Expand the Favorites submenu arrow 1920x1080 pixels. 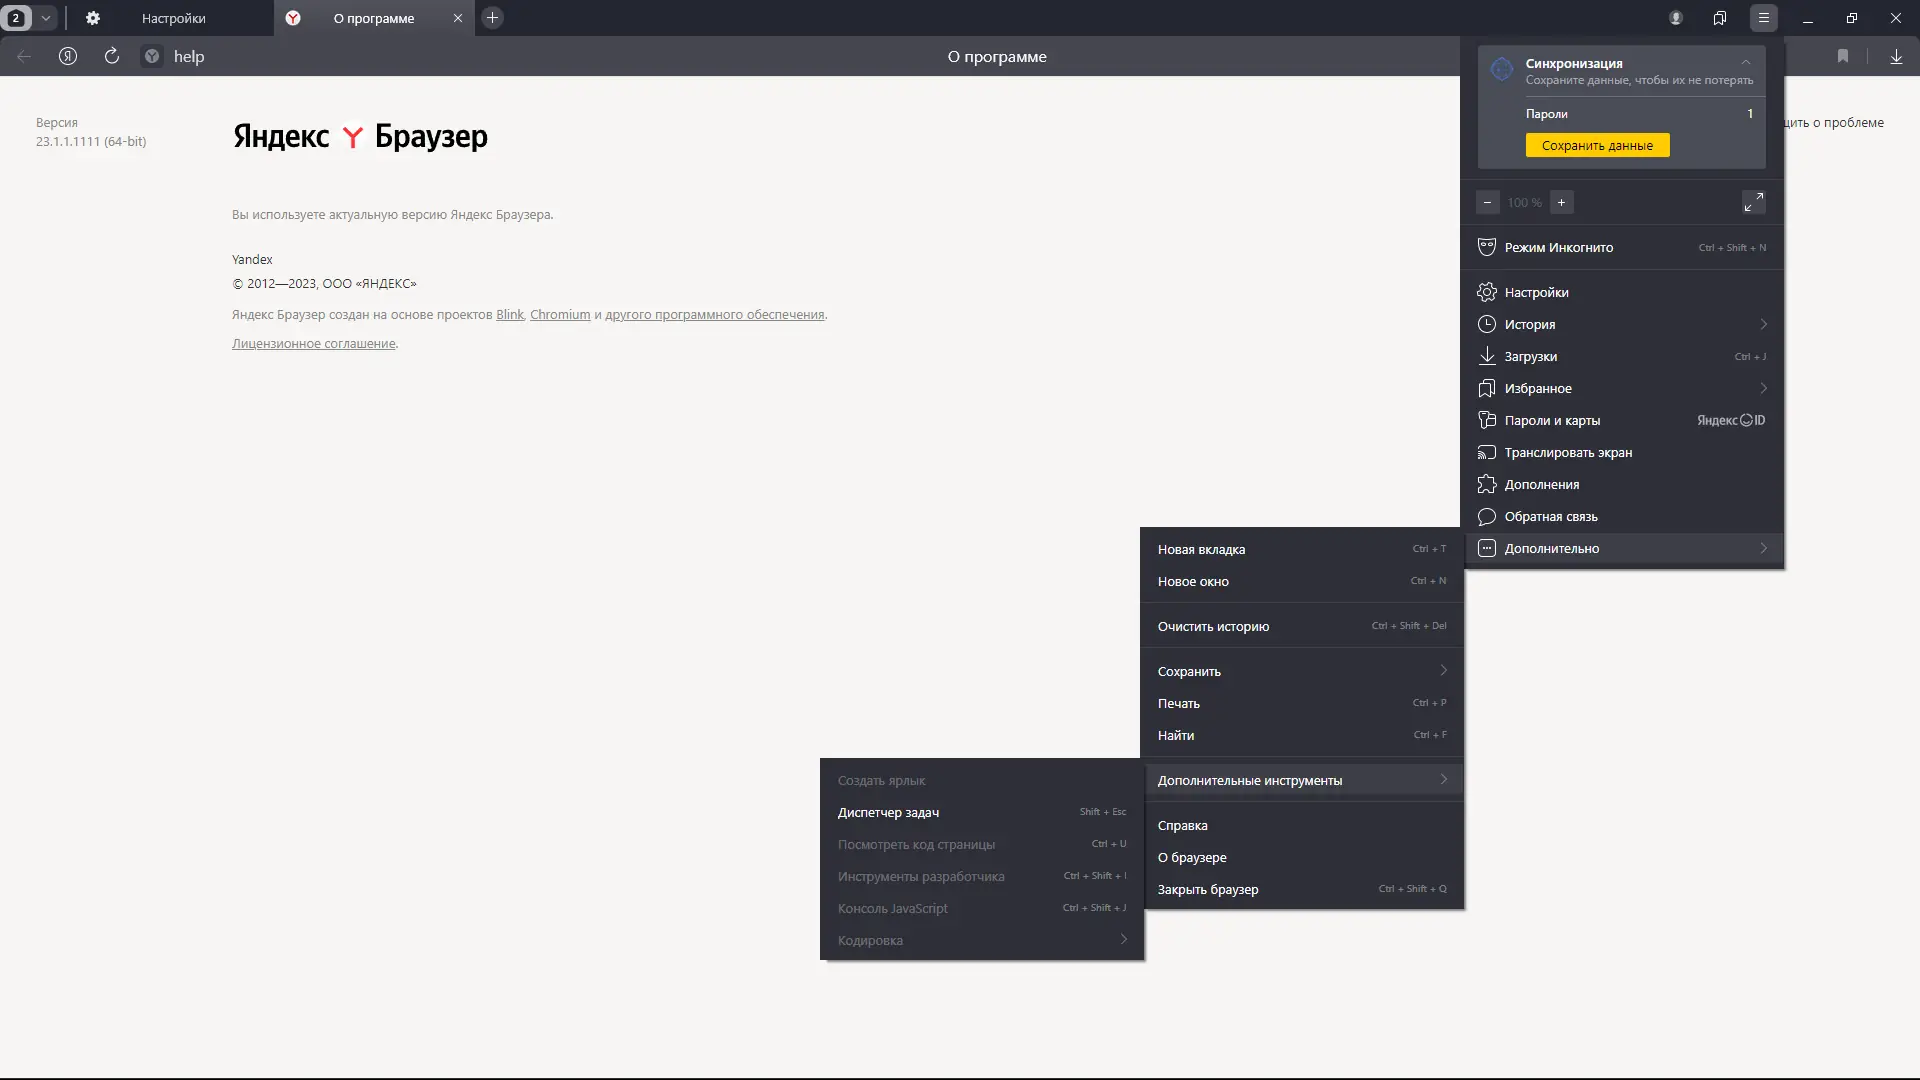(x=1763, y=388)
